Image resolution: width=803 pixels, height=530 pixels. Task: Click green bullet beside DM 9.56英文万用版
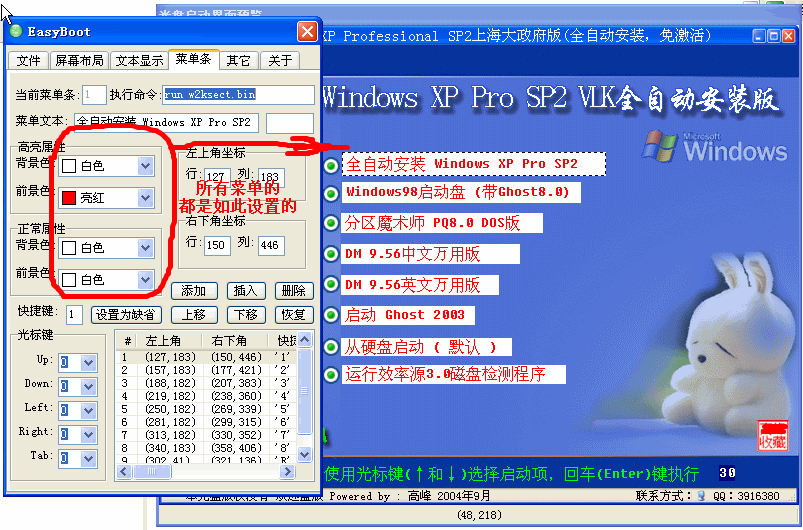(x=331, y=284)
